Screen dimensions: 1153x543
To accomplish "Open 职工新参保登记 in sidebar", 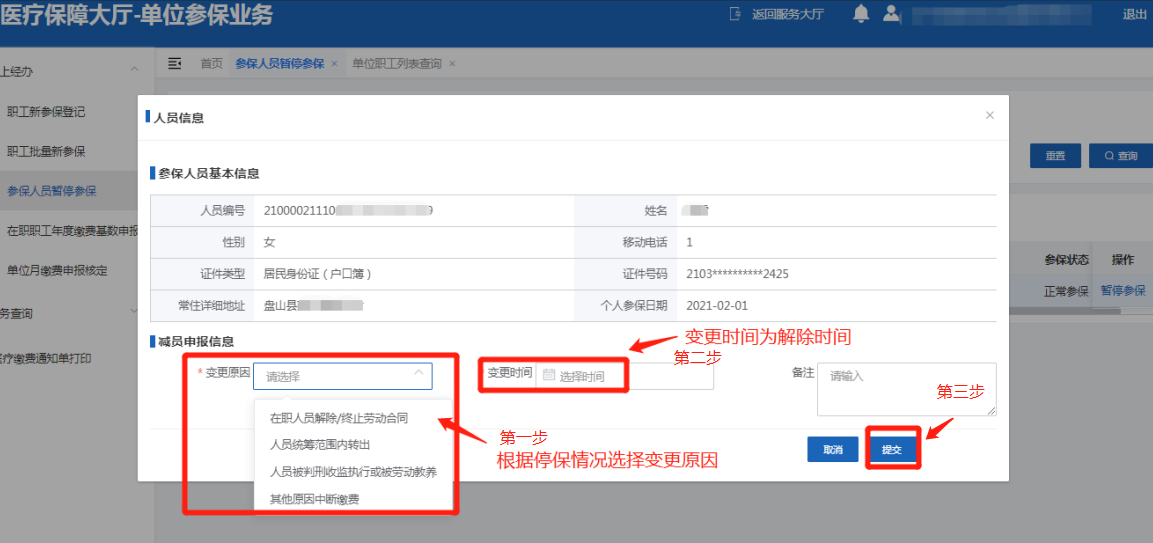I will [46, 112].
